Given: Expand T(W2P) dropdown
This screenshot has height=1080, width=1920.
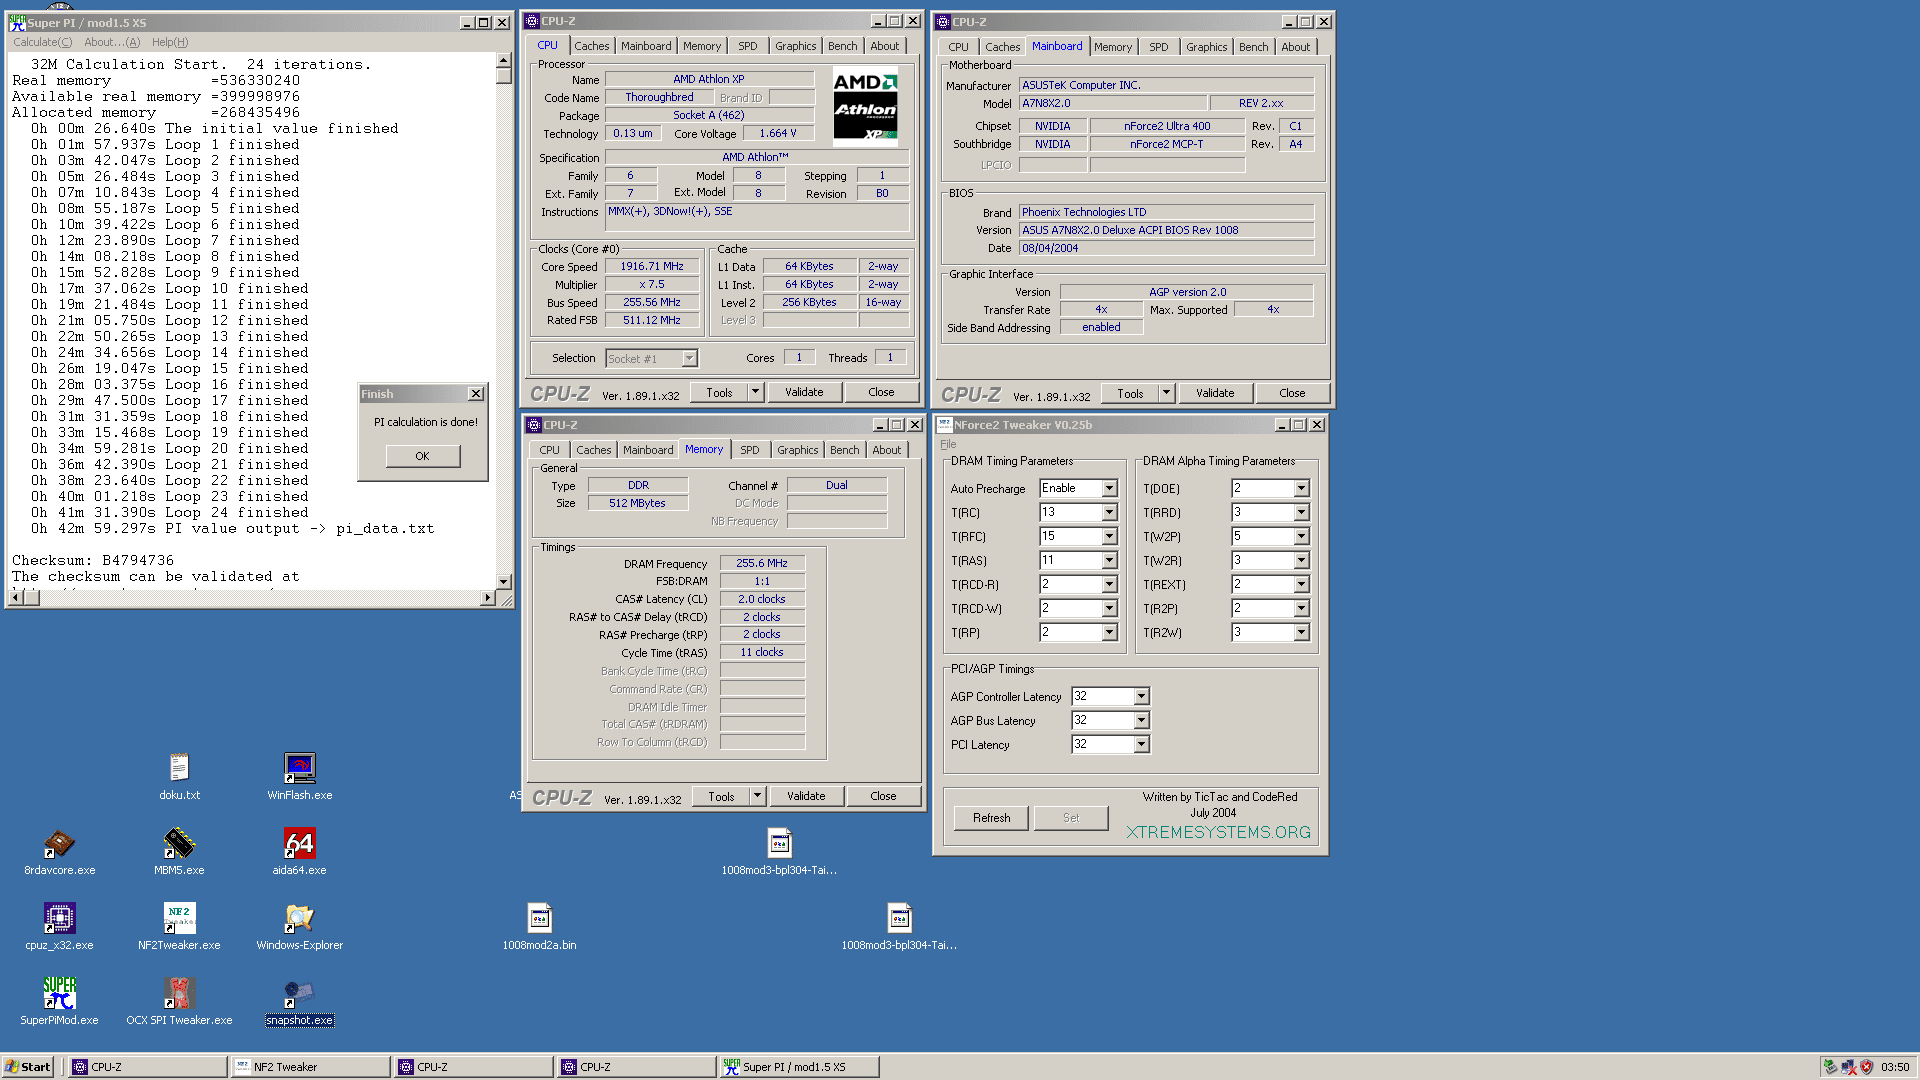Looking at the screenshot, I should click(1301, 536).
